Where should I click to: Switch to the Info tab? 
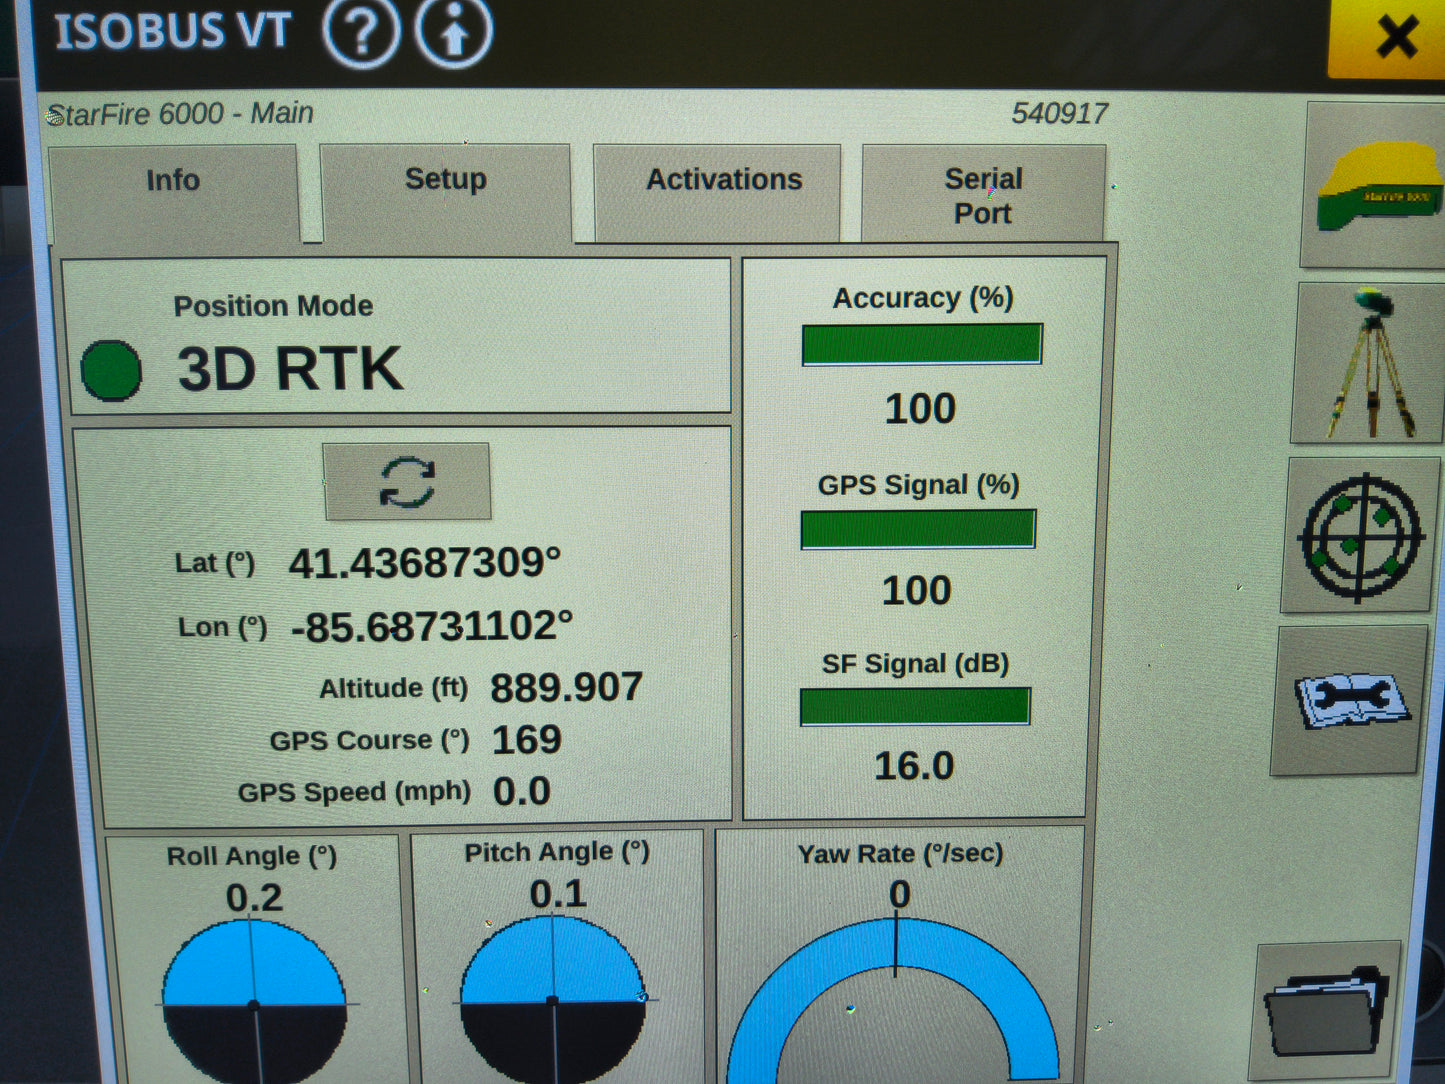pos(173,192)
